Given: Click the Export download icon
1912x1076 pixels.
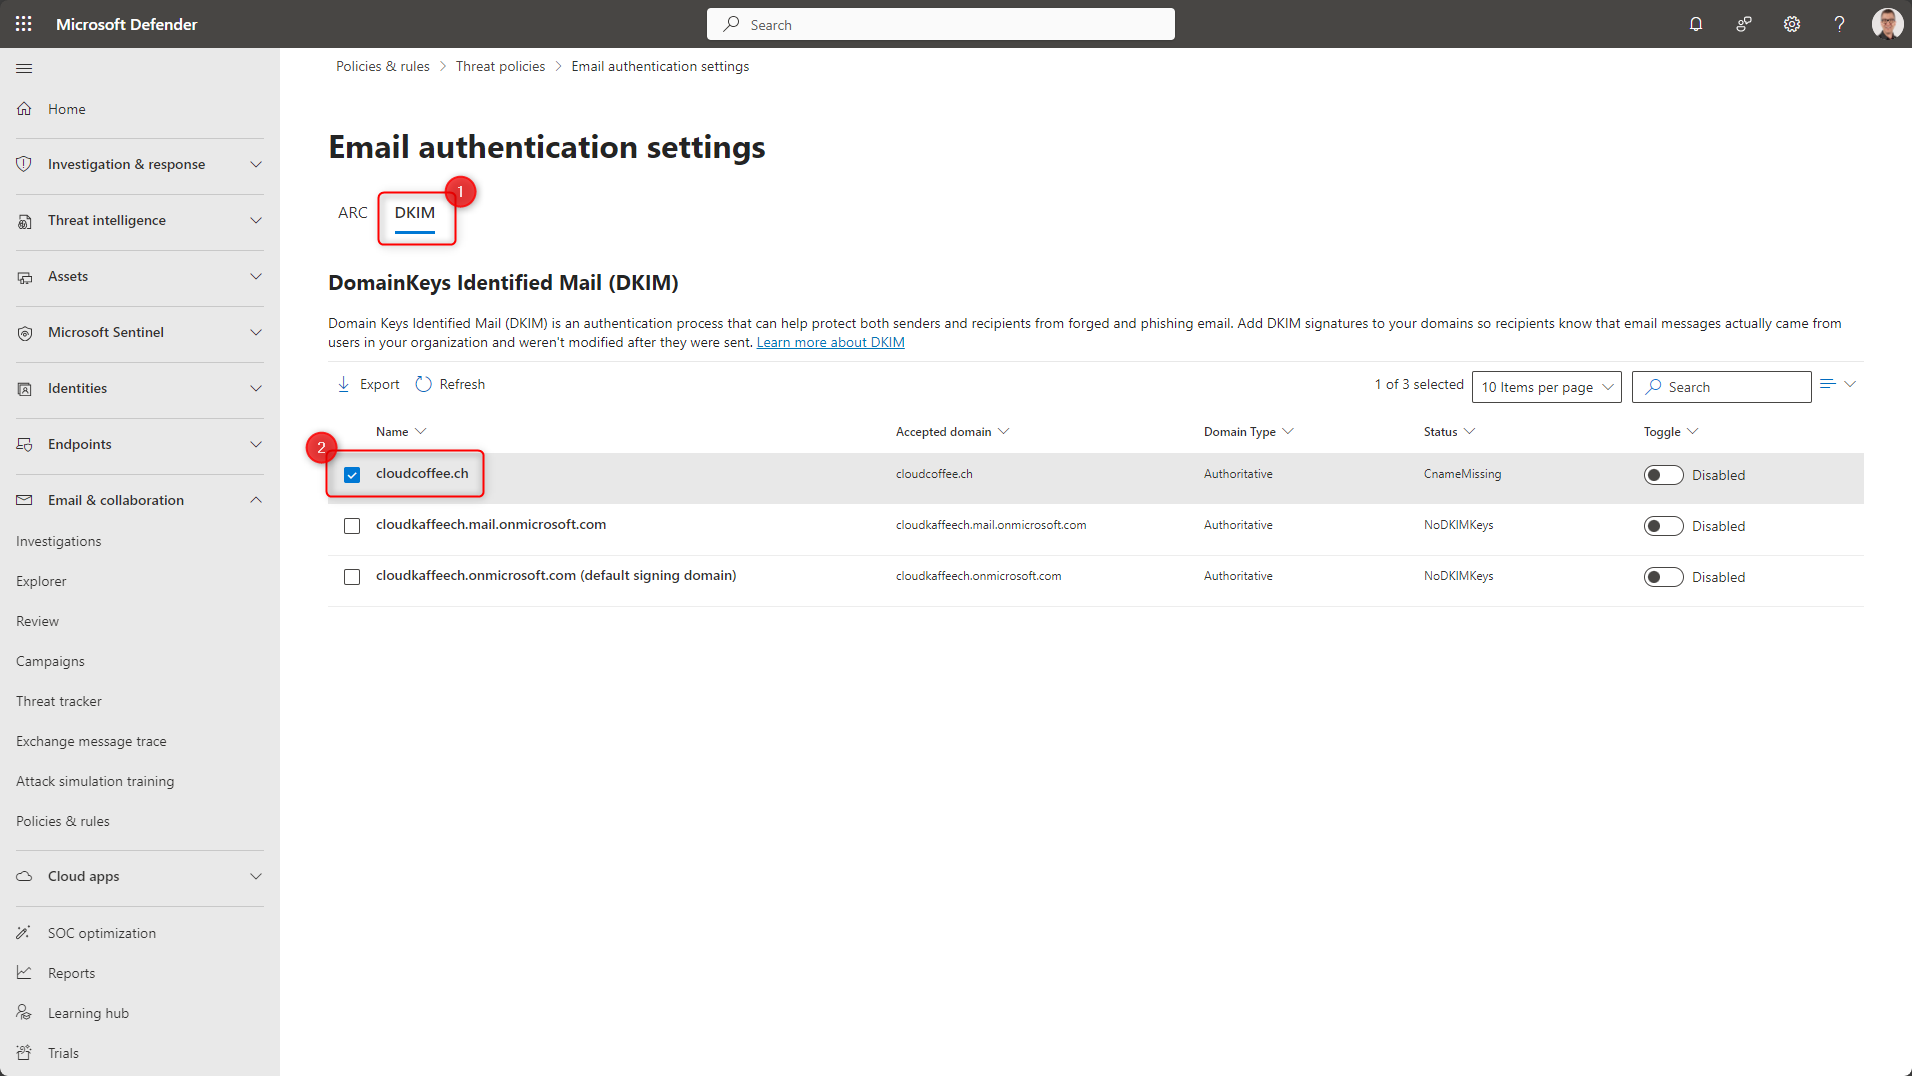Looking at the screenshot, I should [x=344, y=384].
